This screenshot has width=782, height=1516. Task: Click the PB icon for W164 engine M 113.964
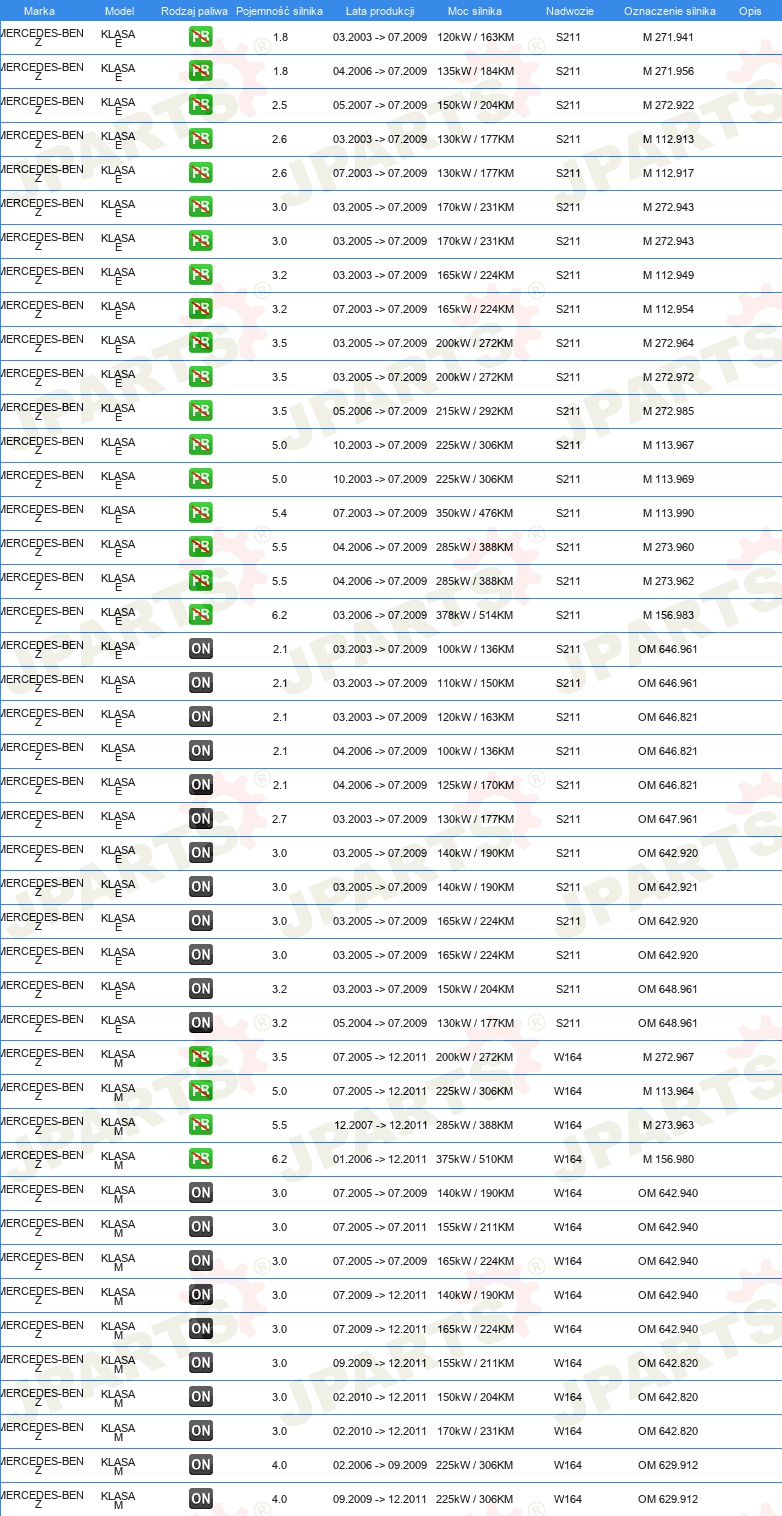click(201, 1091)
